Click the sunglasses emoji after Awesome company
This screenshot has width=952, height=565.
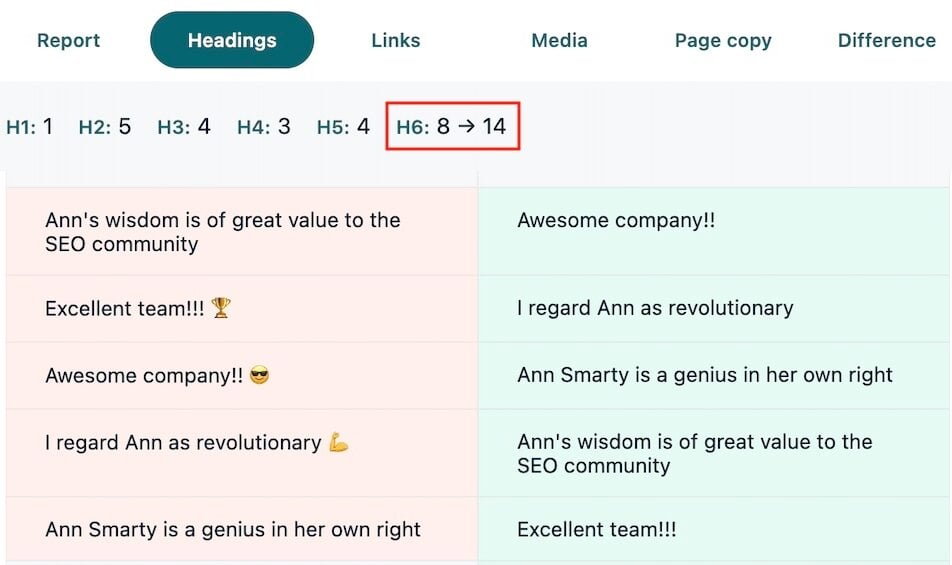(x=259, y=376)
